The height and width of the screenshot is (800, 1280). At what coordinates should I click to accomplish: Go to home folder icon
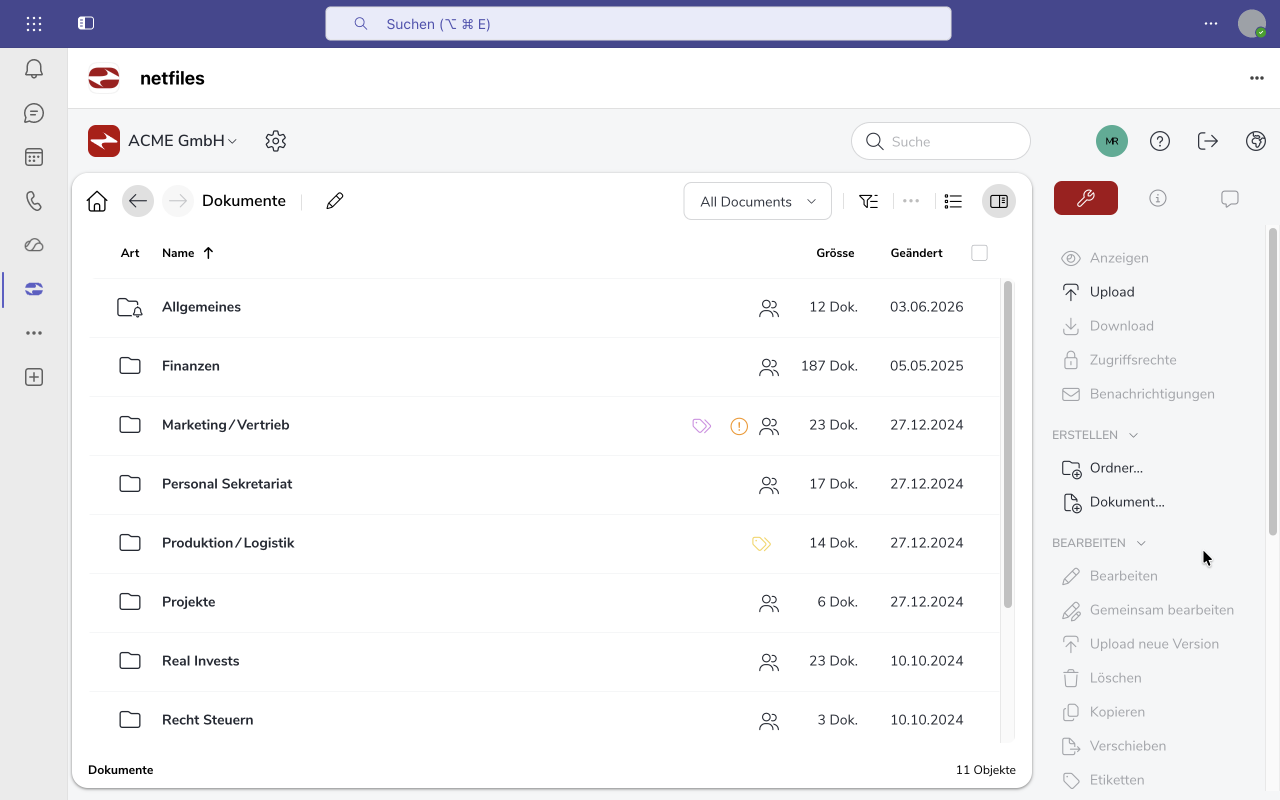(x=97, y=201)
